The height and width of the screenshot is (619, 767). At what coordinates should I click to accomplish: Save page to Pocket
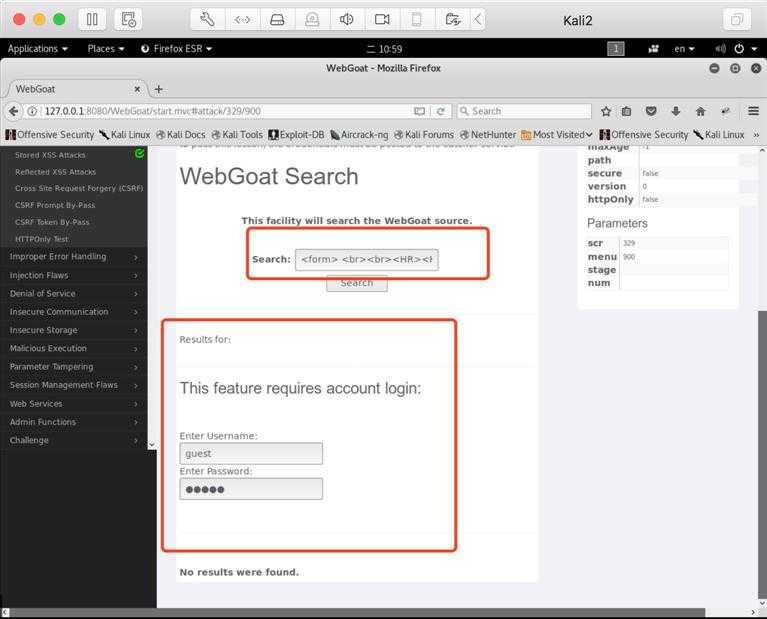pos(651,111)
